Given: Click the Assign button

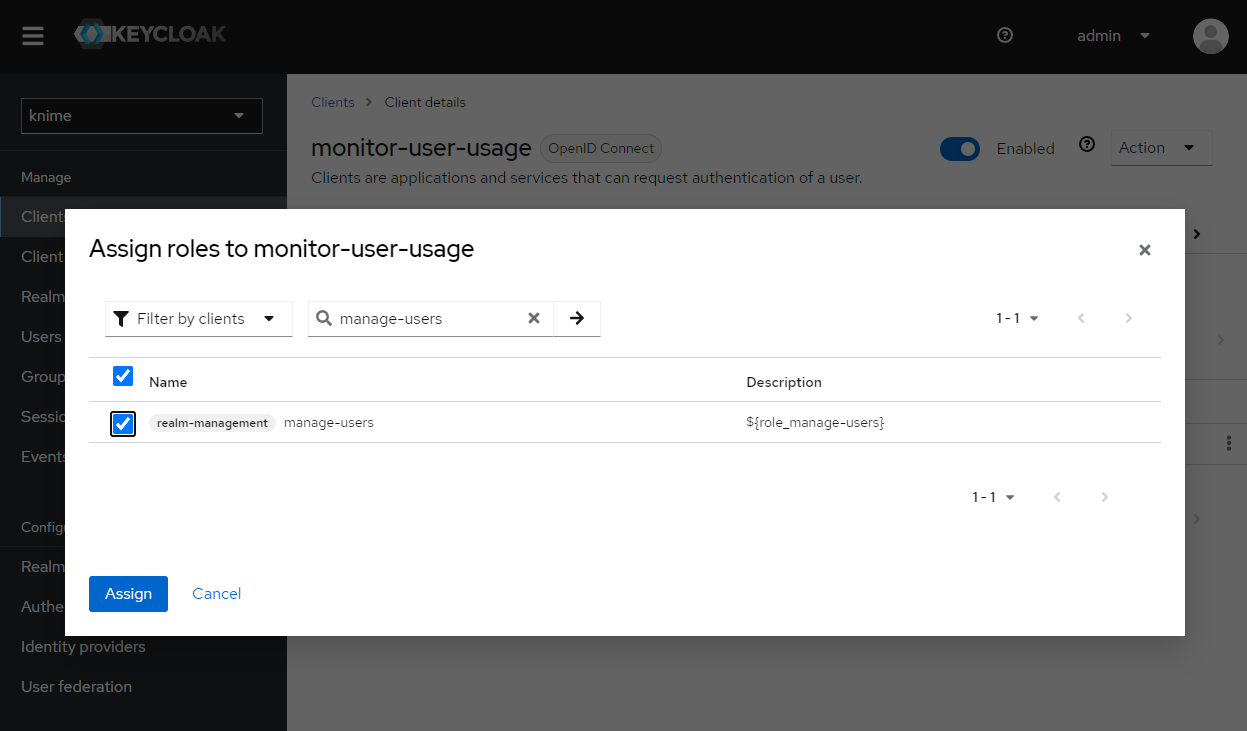Looking at the screenshot, I should [x=128, y=594].
